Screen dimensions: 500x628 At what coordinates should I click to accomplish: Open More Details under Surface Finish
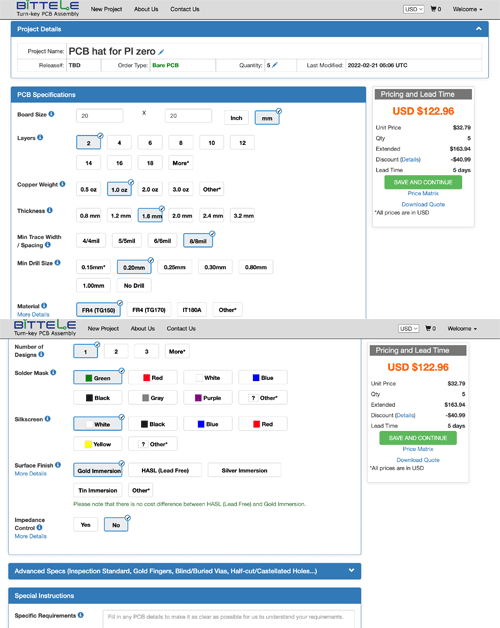pos(30,473)
